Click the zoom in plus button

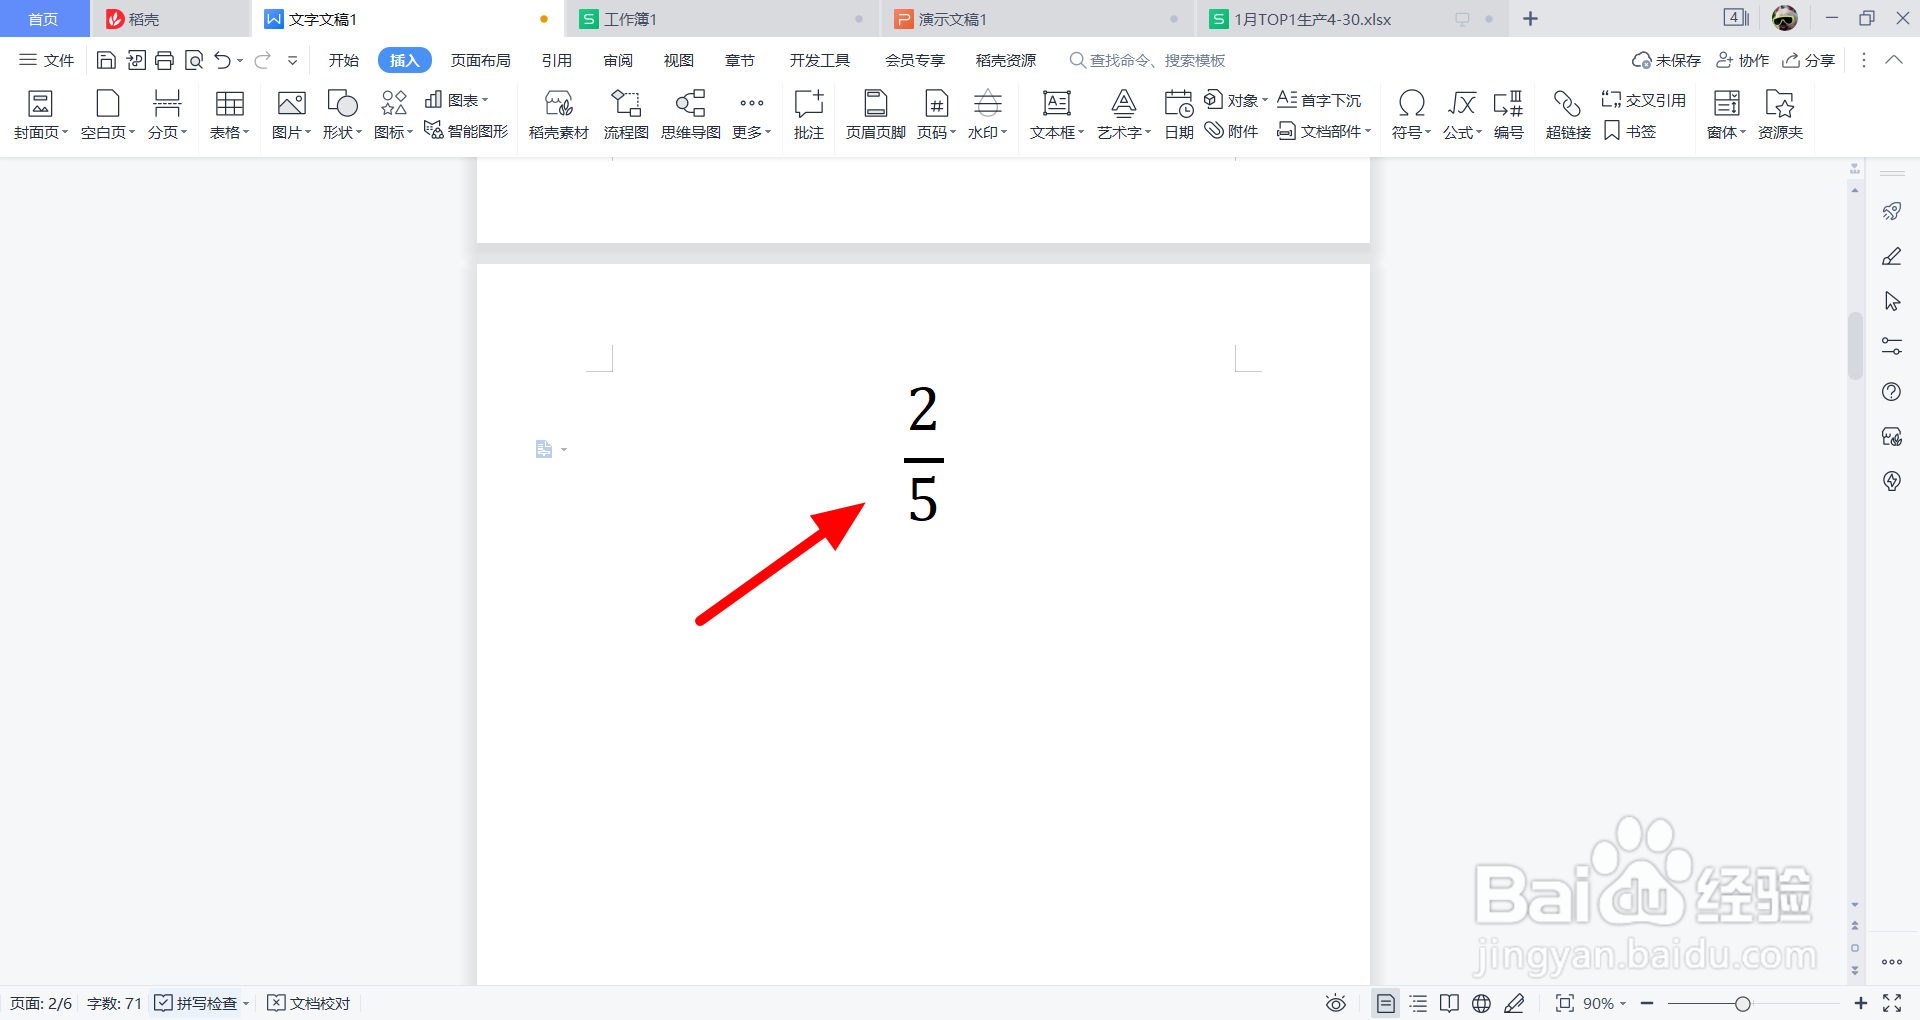pyautogui.click(x=1861, y=1003)
